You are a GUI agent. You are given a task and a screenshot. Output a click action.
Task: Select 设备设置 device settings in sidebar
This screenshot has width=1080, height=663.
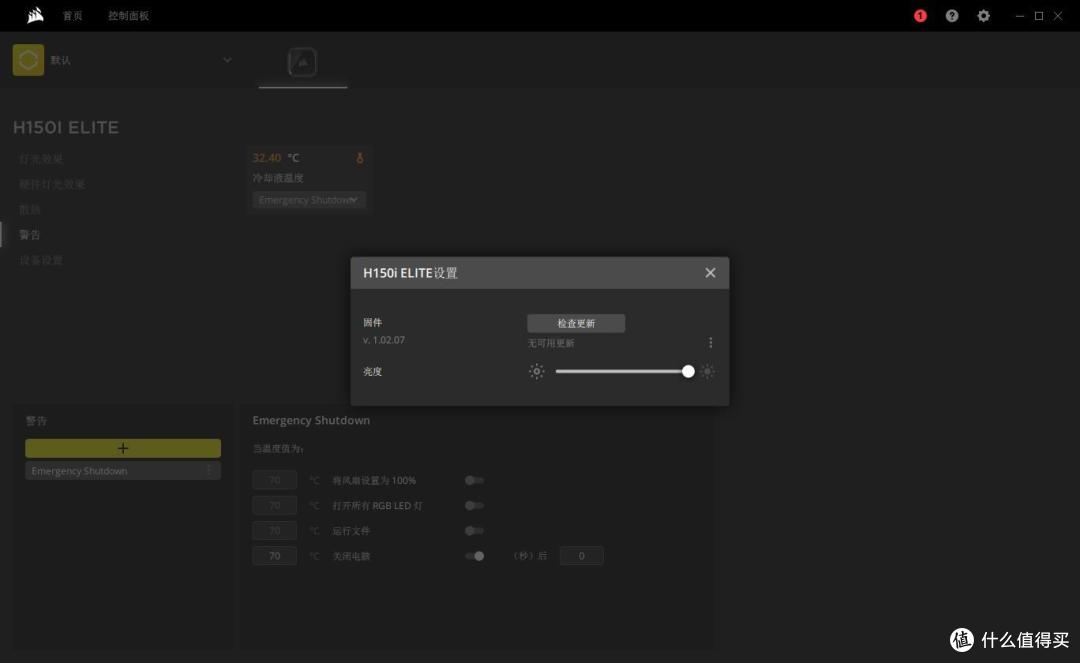41,260
